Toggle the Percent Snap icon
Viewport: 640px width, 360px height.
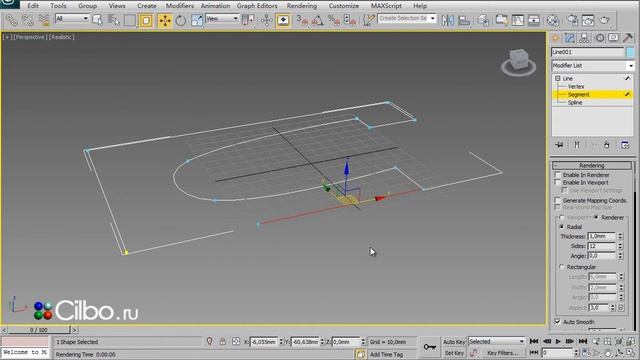tap(334, 20)
